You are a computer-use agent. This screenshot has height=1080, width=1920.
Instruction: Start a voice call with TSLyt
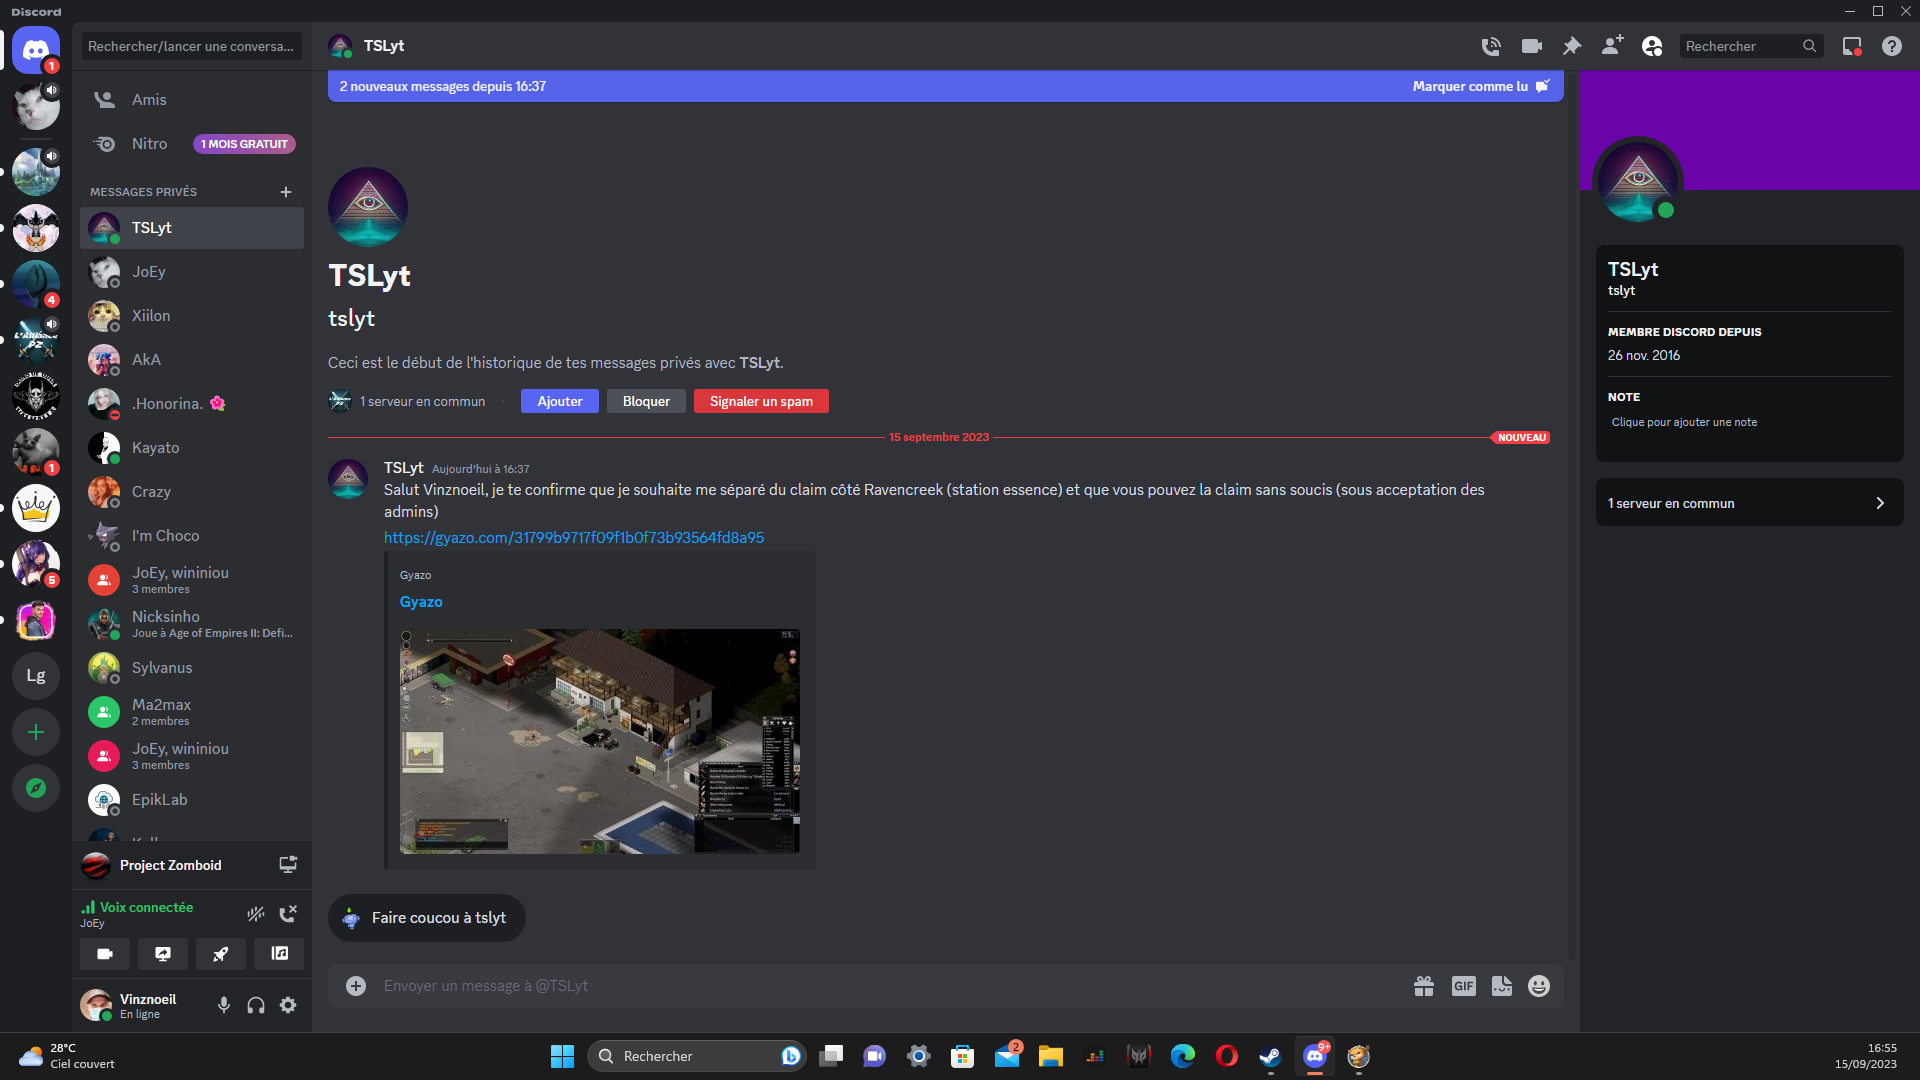click(1491, 46)
